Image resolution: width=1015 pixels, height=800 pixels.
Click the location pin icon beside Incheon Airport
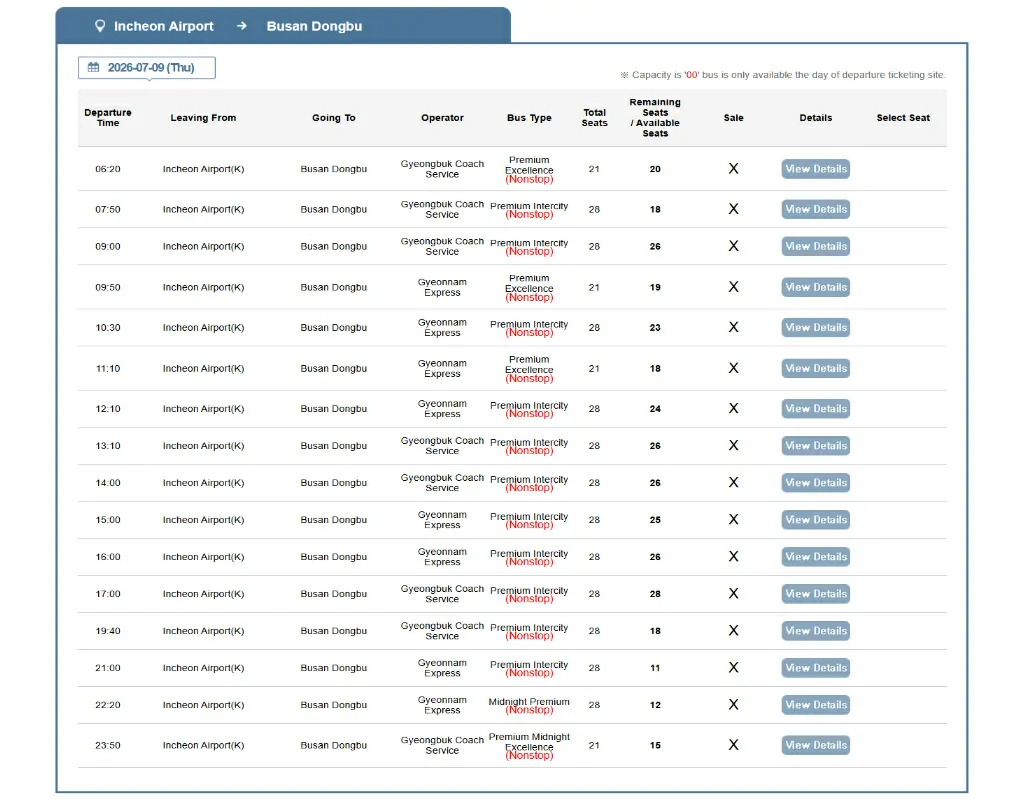pos(100,26)
